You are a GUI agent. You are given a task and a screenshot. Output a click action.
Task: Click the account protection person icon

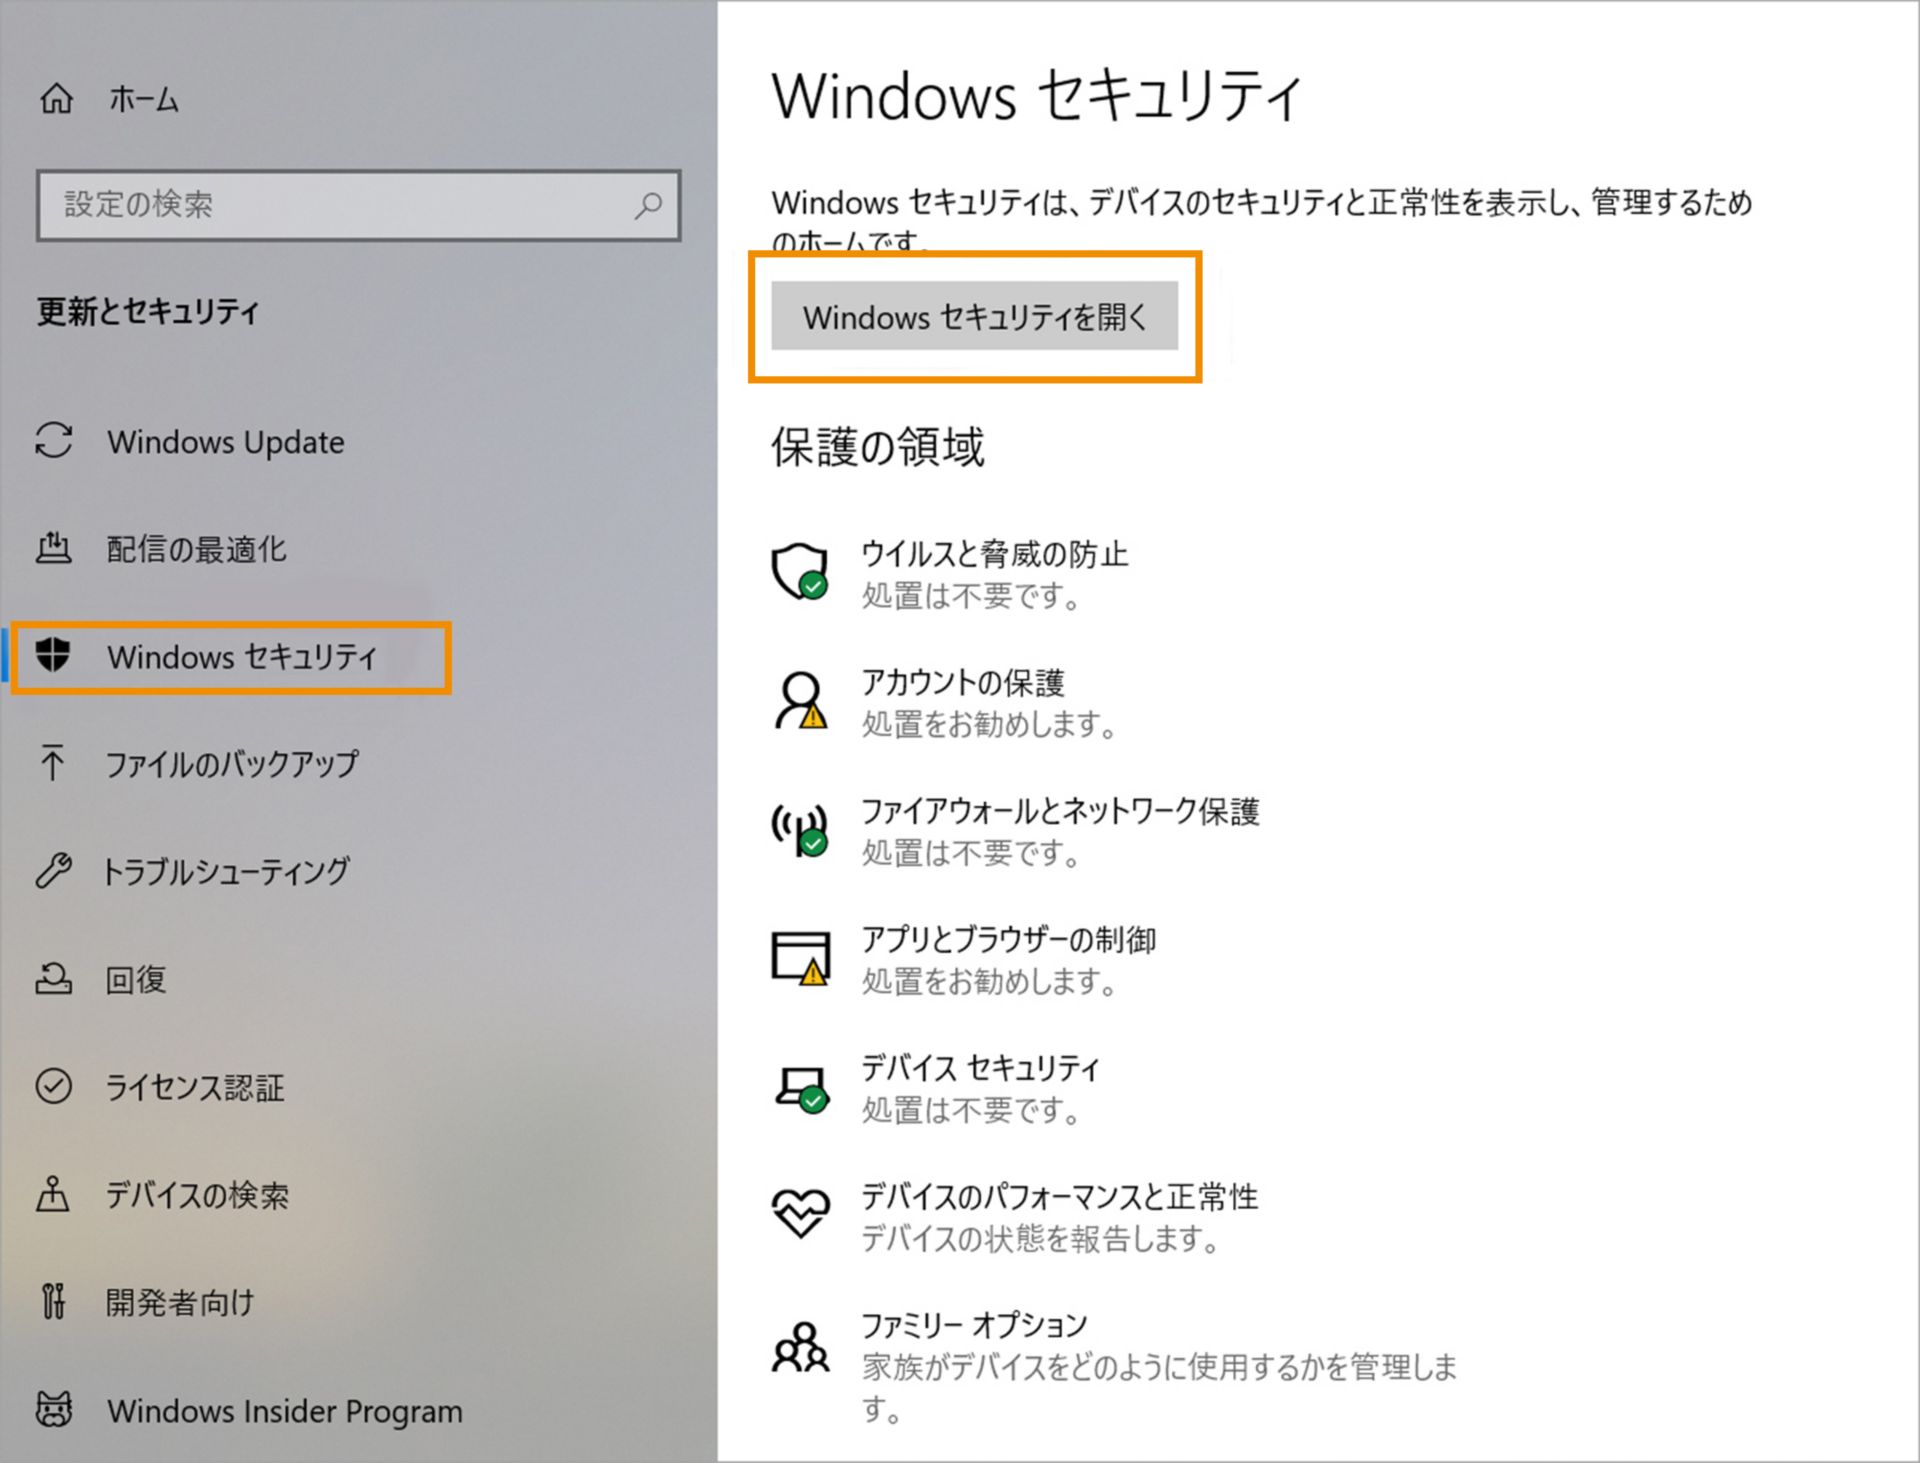pyautogui.click(x=800, y=700)
